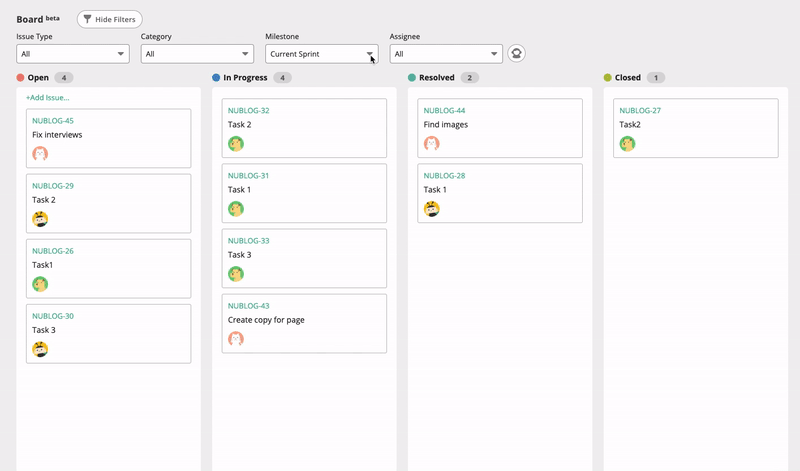Click assignee avatar on NUBLOG-43 card
The width and height of the screenshot is (800, 471).
pyautogui.click(x=236, y=339)
